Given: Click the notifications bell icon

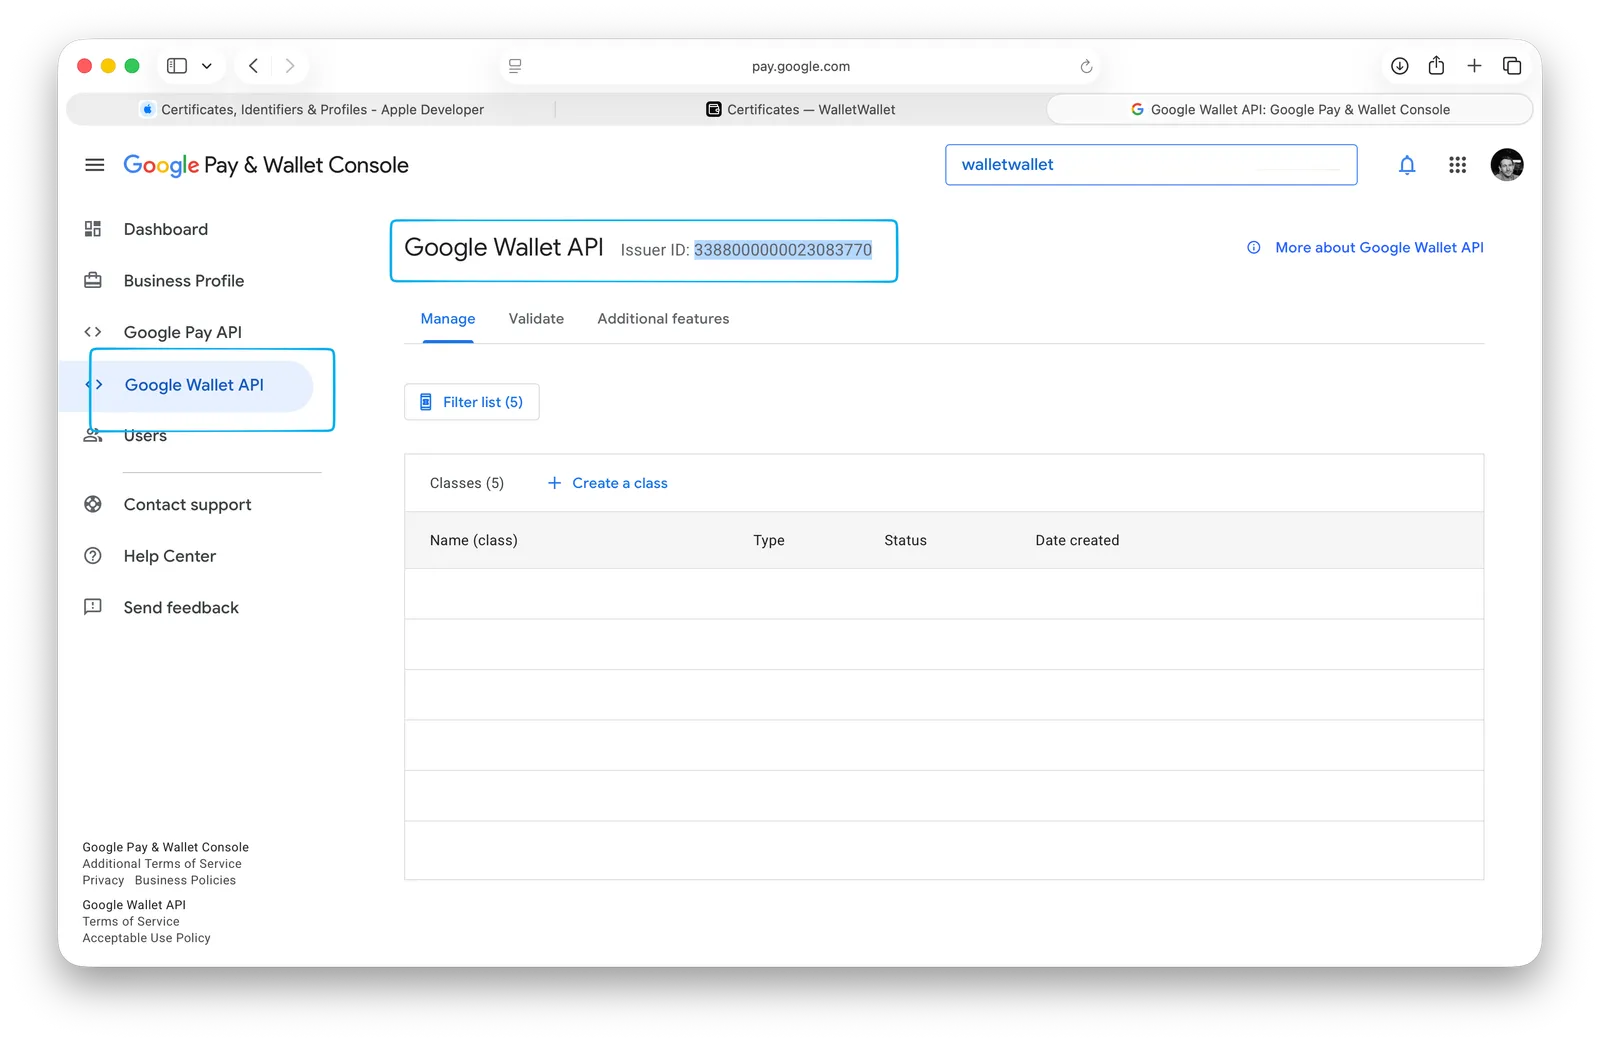Looking at the screenshot, I should [1407, 165].
